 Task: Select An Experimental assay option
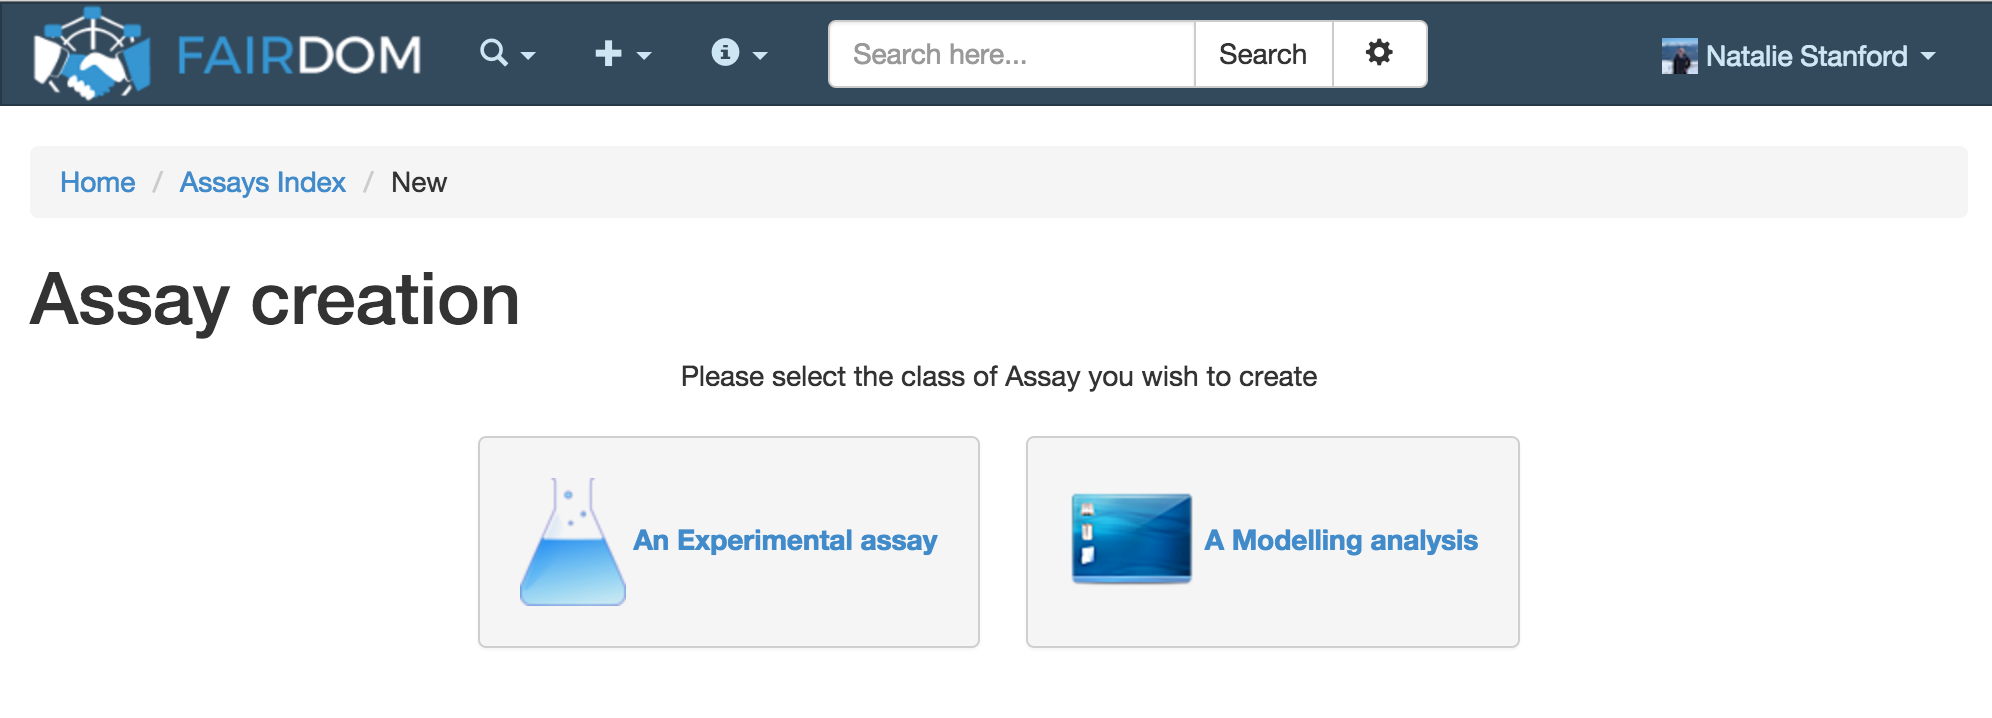(x=785, y=541)
